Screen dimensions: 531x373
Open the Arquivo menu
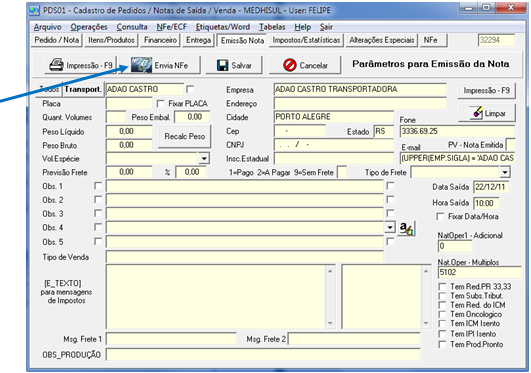[x=47, y=27]
